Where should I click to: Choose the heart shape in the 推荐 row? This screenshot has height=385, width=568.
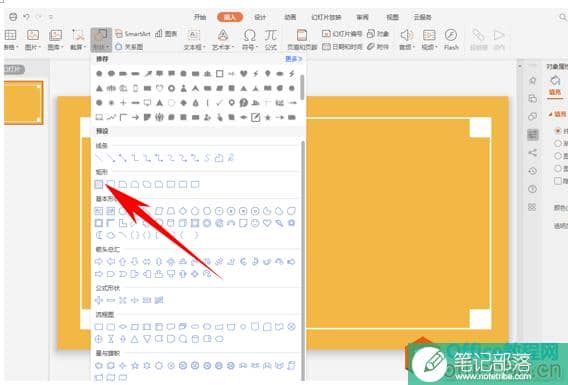[x=243, y=74]
